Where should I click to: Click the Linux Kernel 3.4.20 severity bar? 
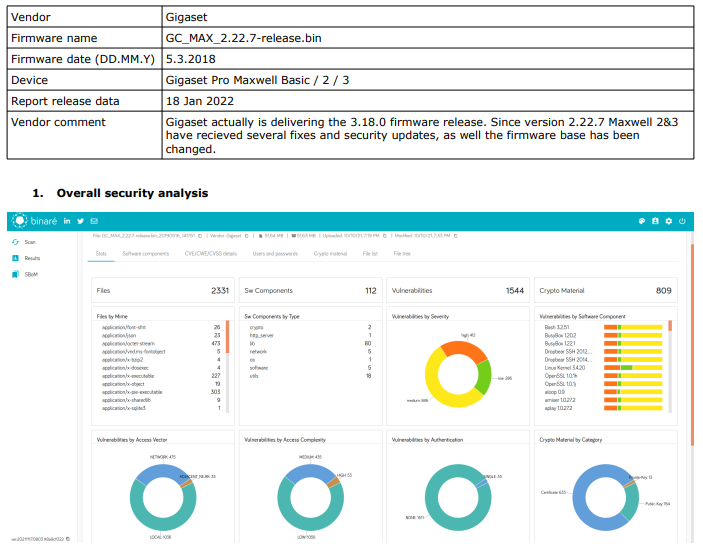(633, 368)
